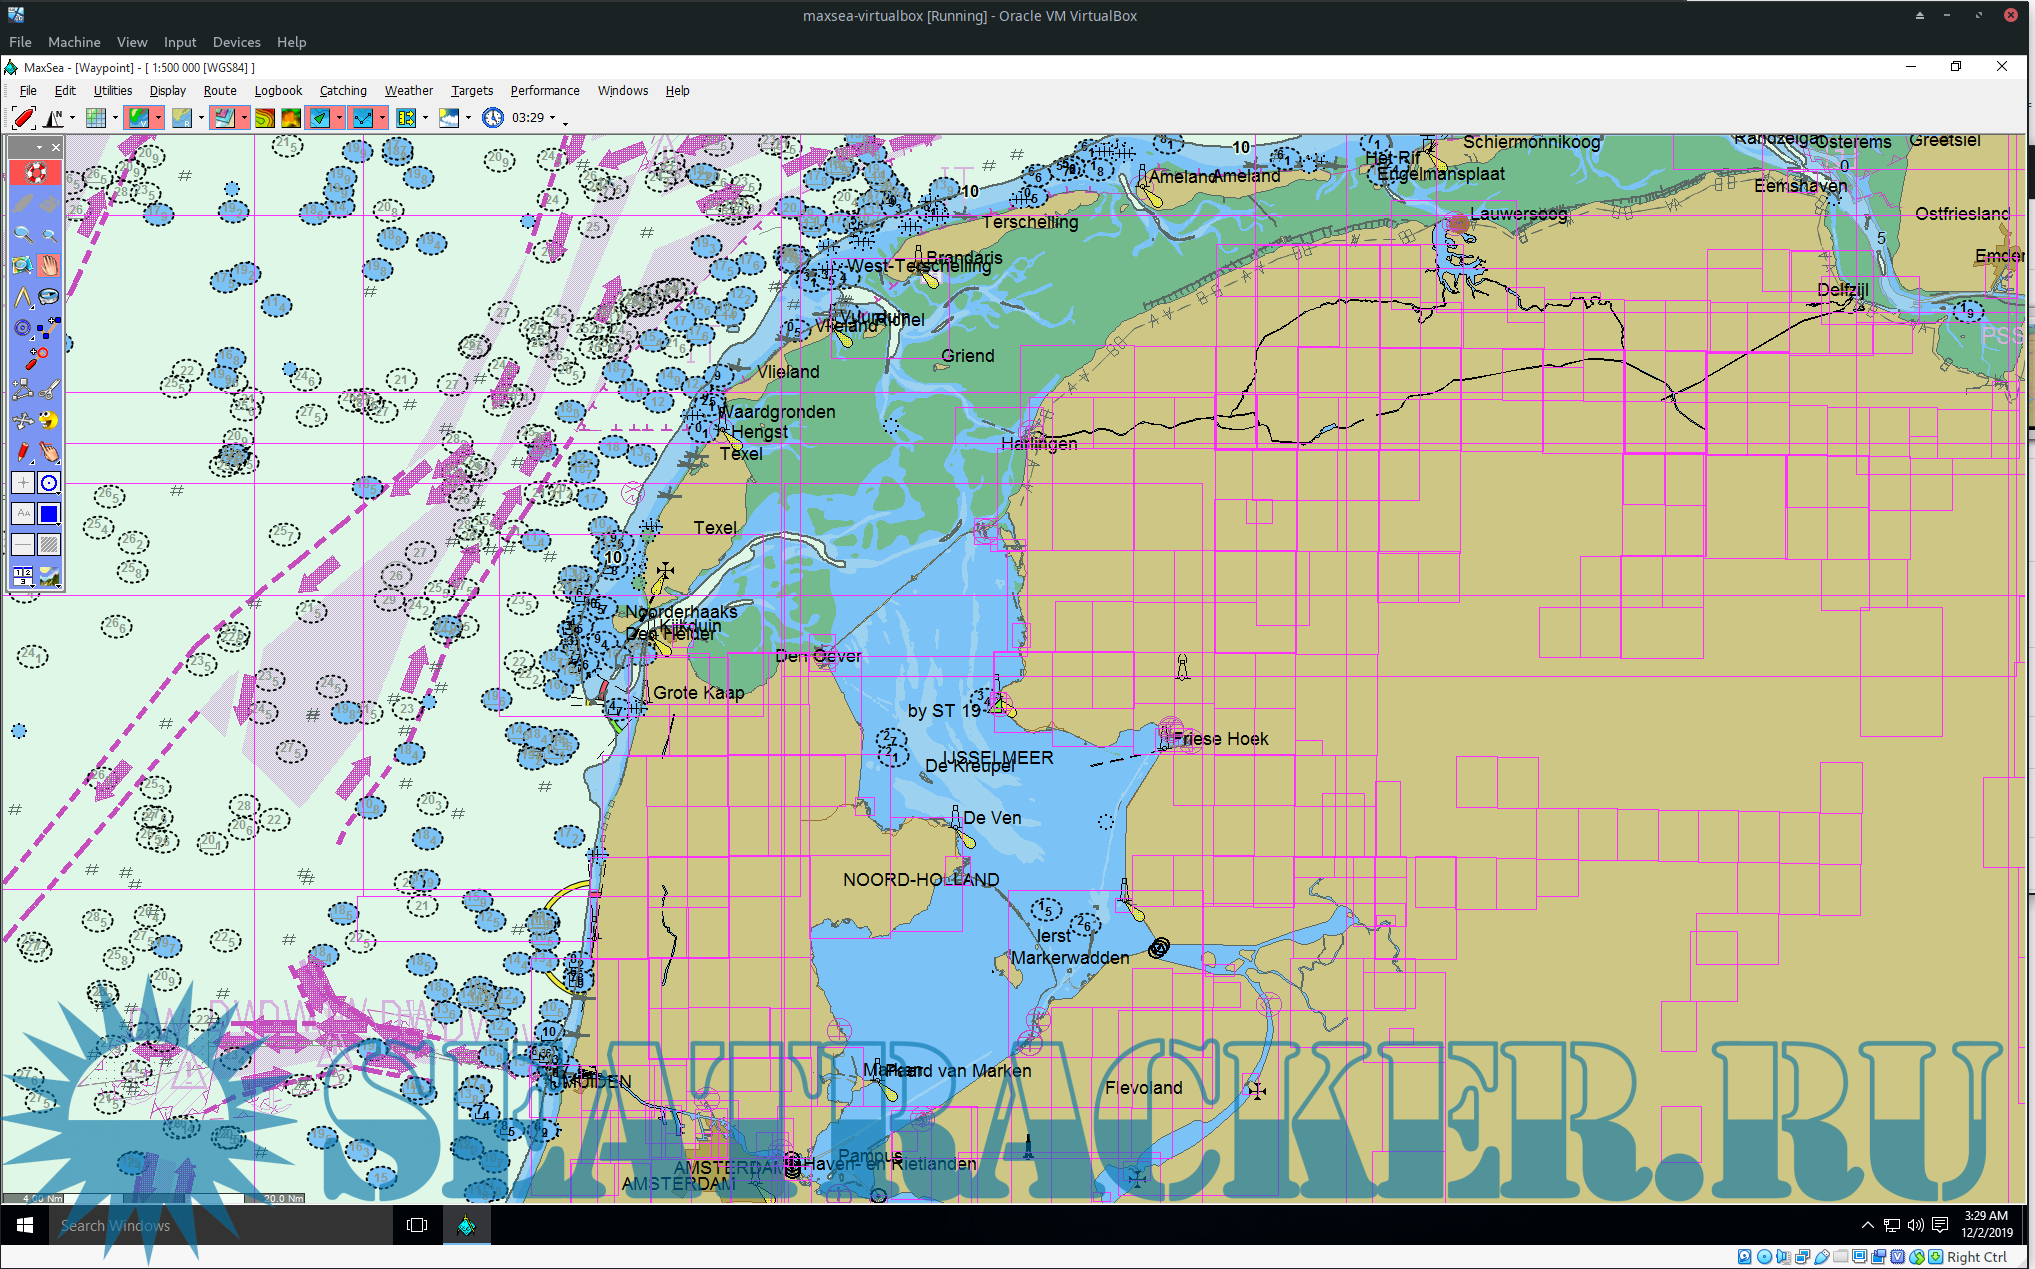Pick the blue color swatch in tool palette

click(x=48, y=514)
